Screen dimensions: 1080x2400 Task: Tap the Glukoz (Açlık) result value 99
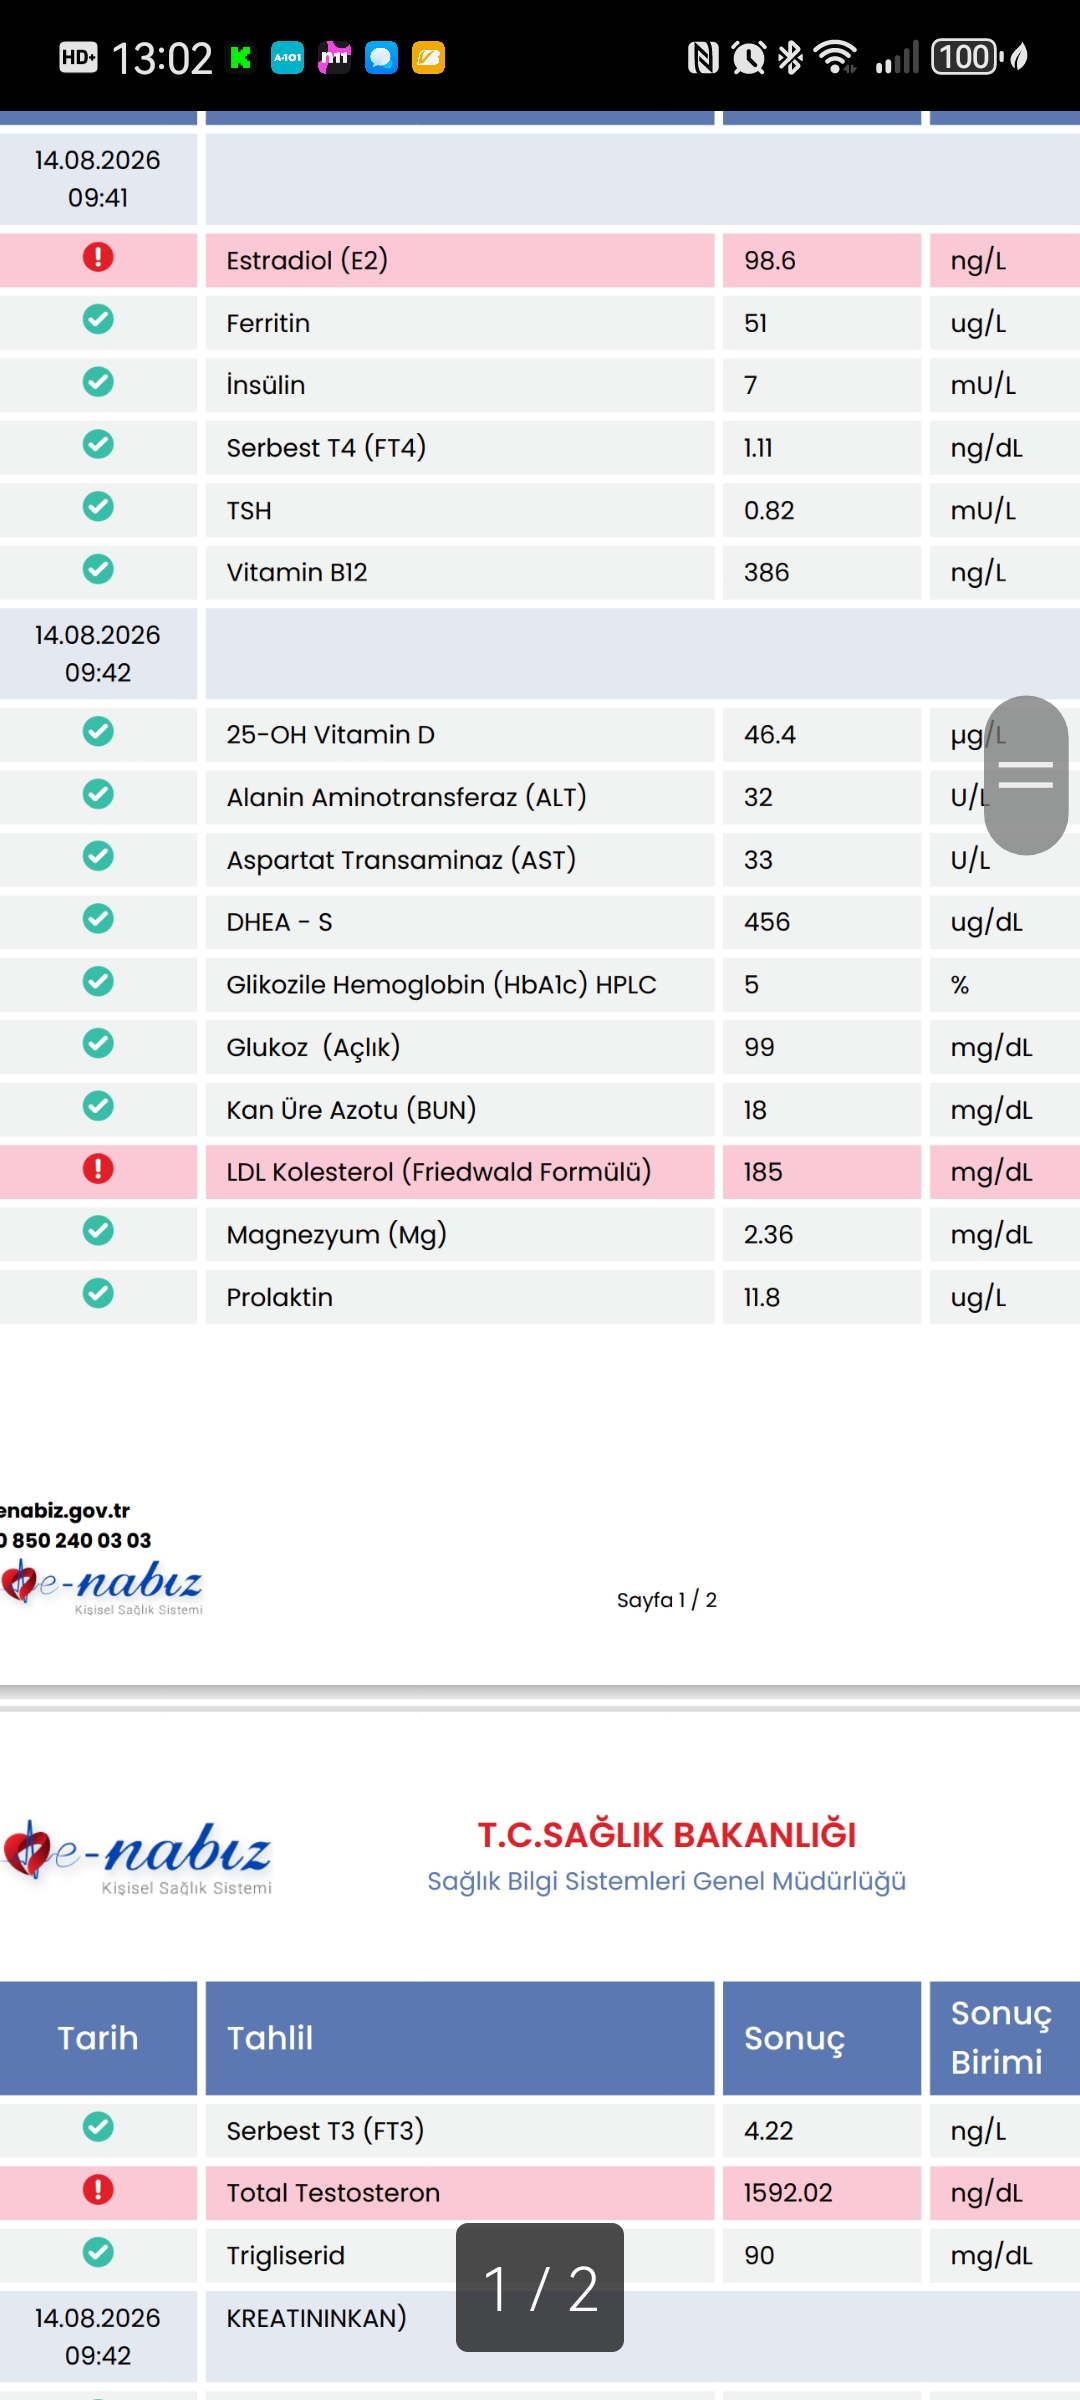click(x=760, y=1047)
